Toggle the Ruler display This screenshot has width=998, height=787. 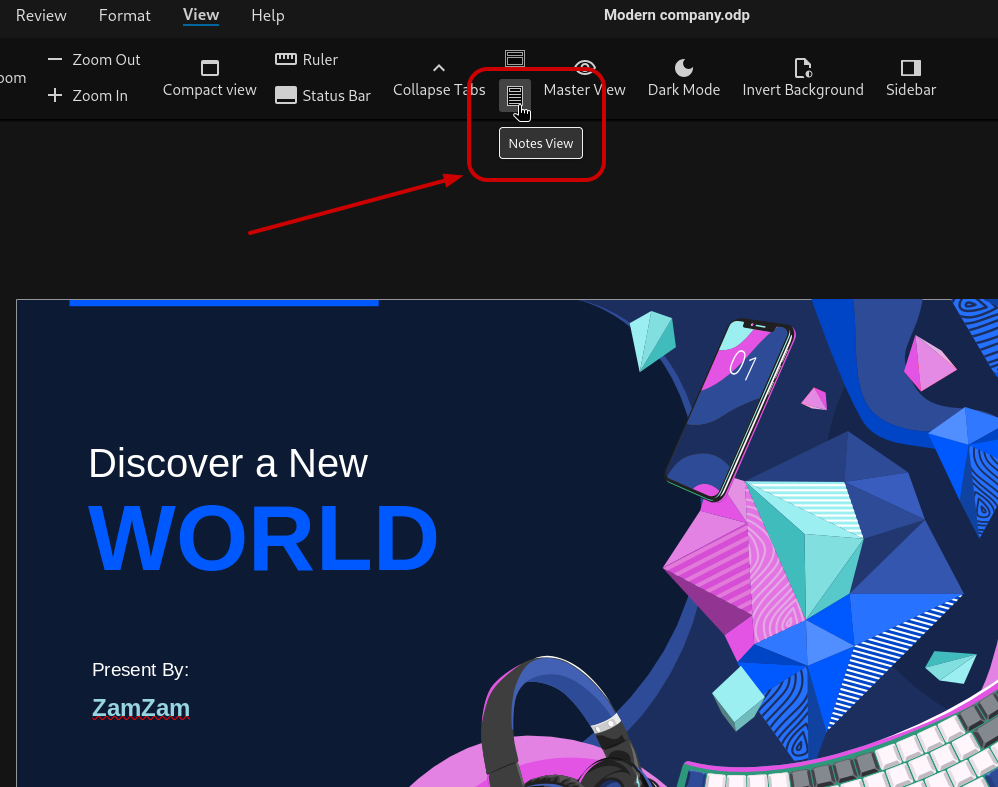(307, 60)
